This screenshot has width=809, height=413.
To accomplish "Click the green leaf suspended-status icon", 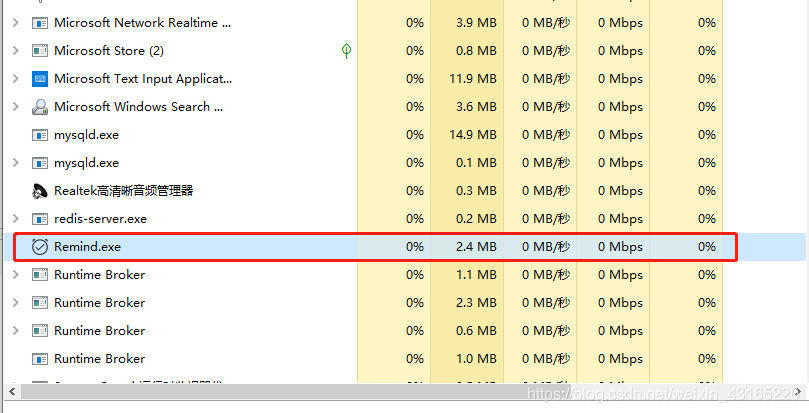I will pos(347,51).
